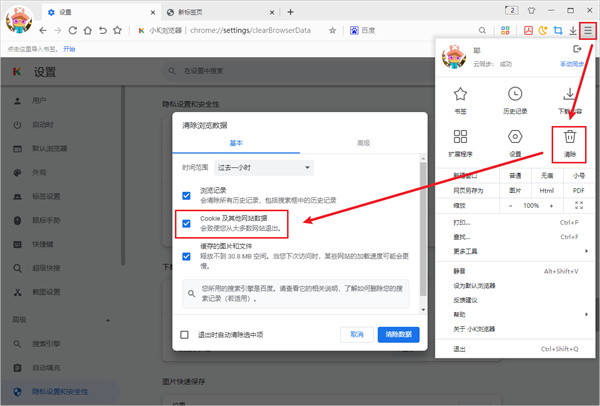Select the 设置 browser tab

pos(100,12)
